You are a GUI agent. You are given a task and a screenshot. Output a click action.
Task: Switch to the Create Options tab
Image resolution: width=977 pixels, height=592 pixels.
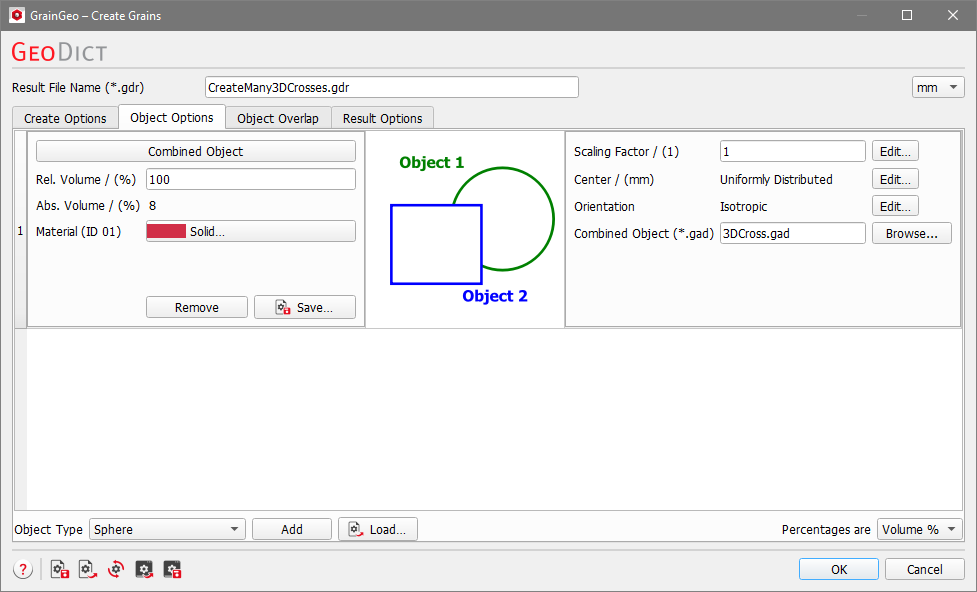tap(65, 118)
